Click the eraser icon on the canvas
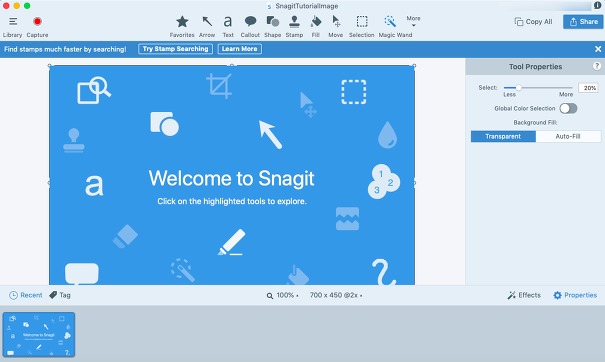Screen dimensions: 605x362 [x=125, y=236]
